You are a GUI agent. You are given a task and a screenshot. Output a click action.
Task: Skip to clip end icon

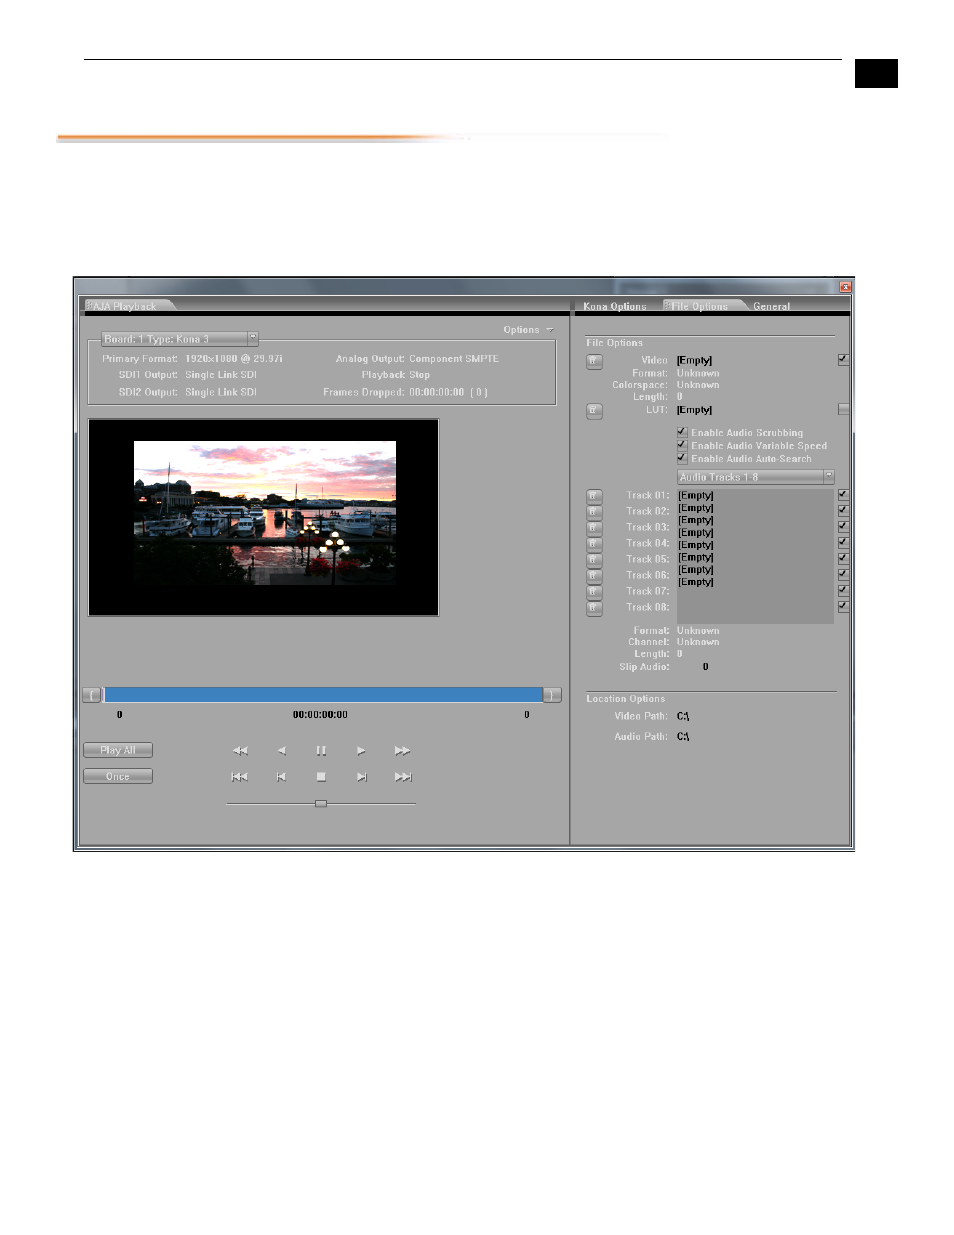[402, 777]
